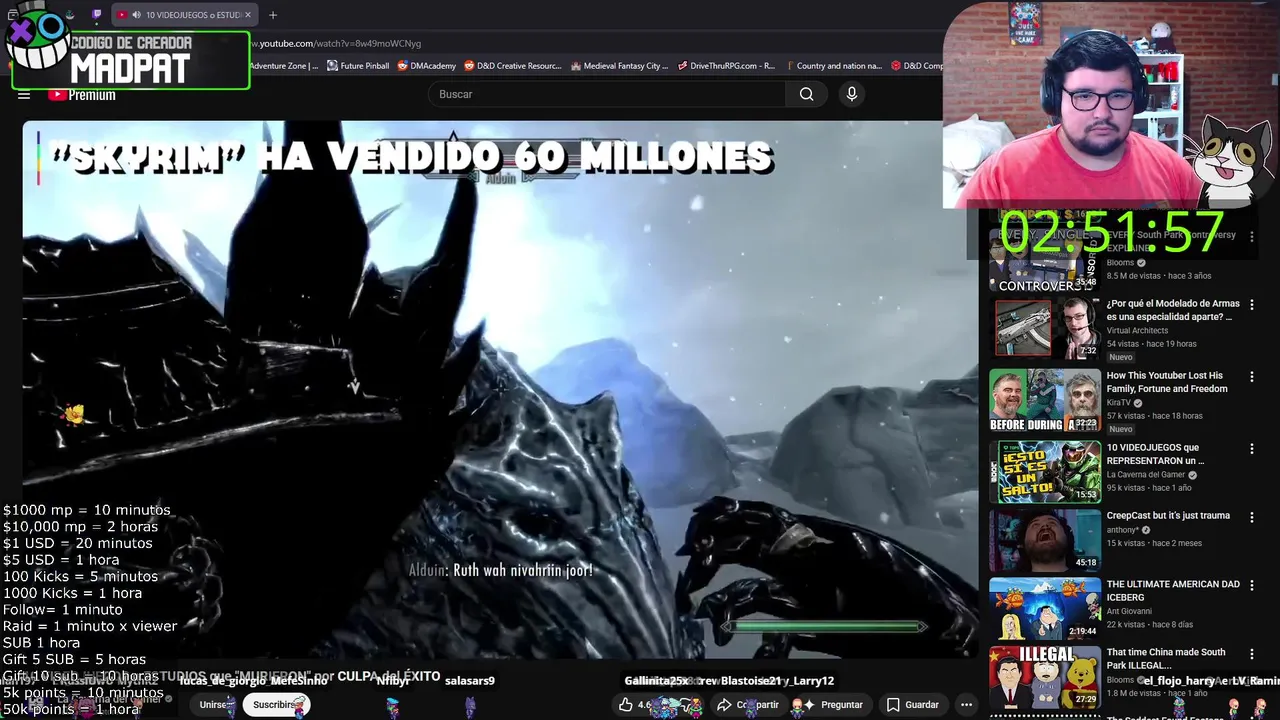Focus the Buscar search field

tap(607, 94)
